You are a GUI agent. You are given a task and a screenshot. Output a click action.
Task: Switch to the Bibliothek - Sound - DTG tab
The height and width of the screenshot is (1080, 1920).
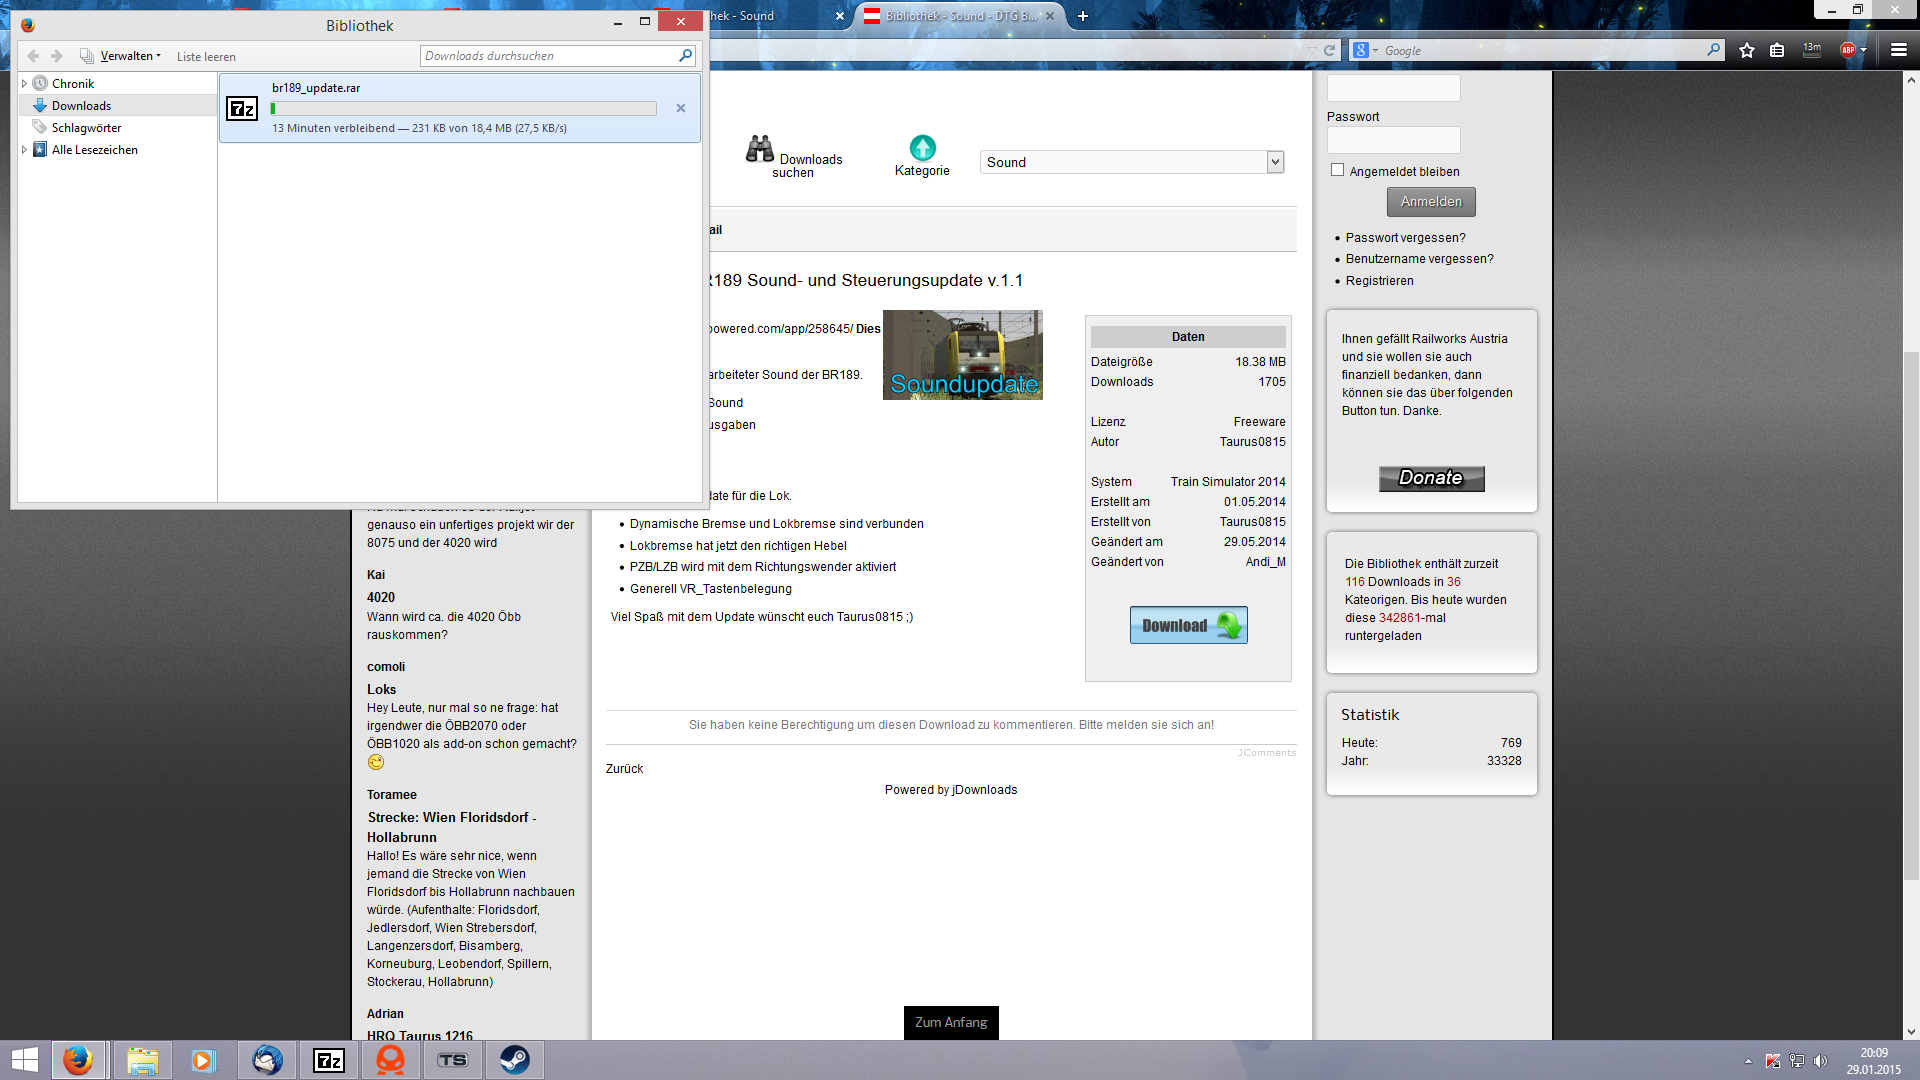coord(958,16)
